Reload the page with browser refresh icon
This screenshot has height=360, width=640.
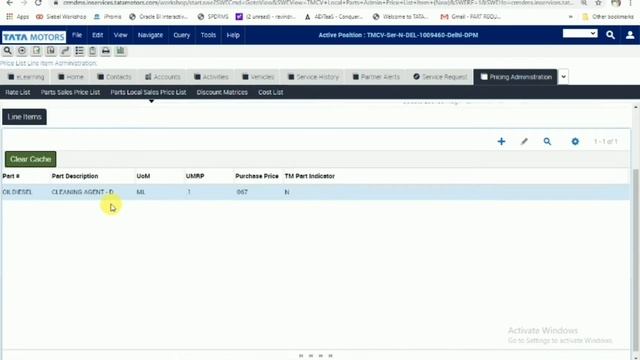(x=38, y=3)
